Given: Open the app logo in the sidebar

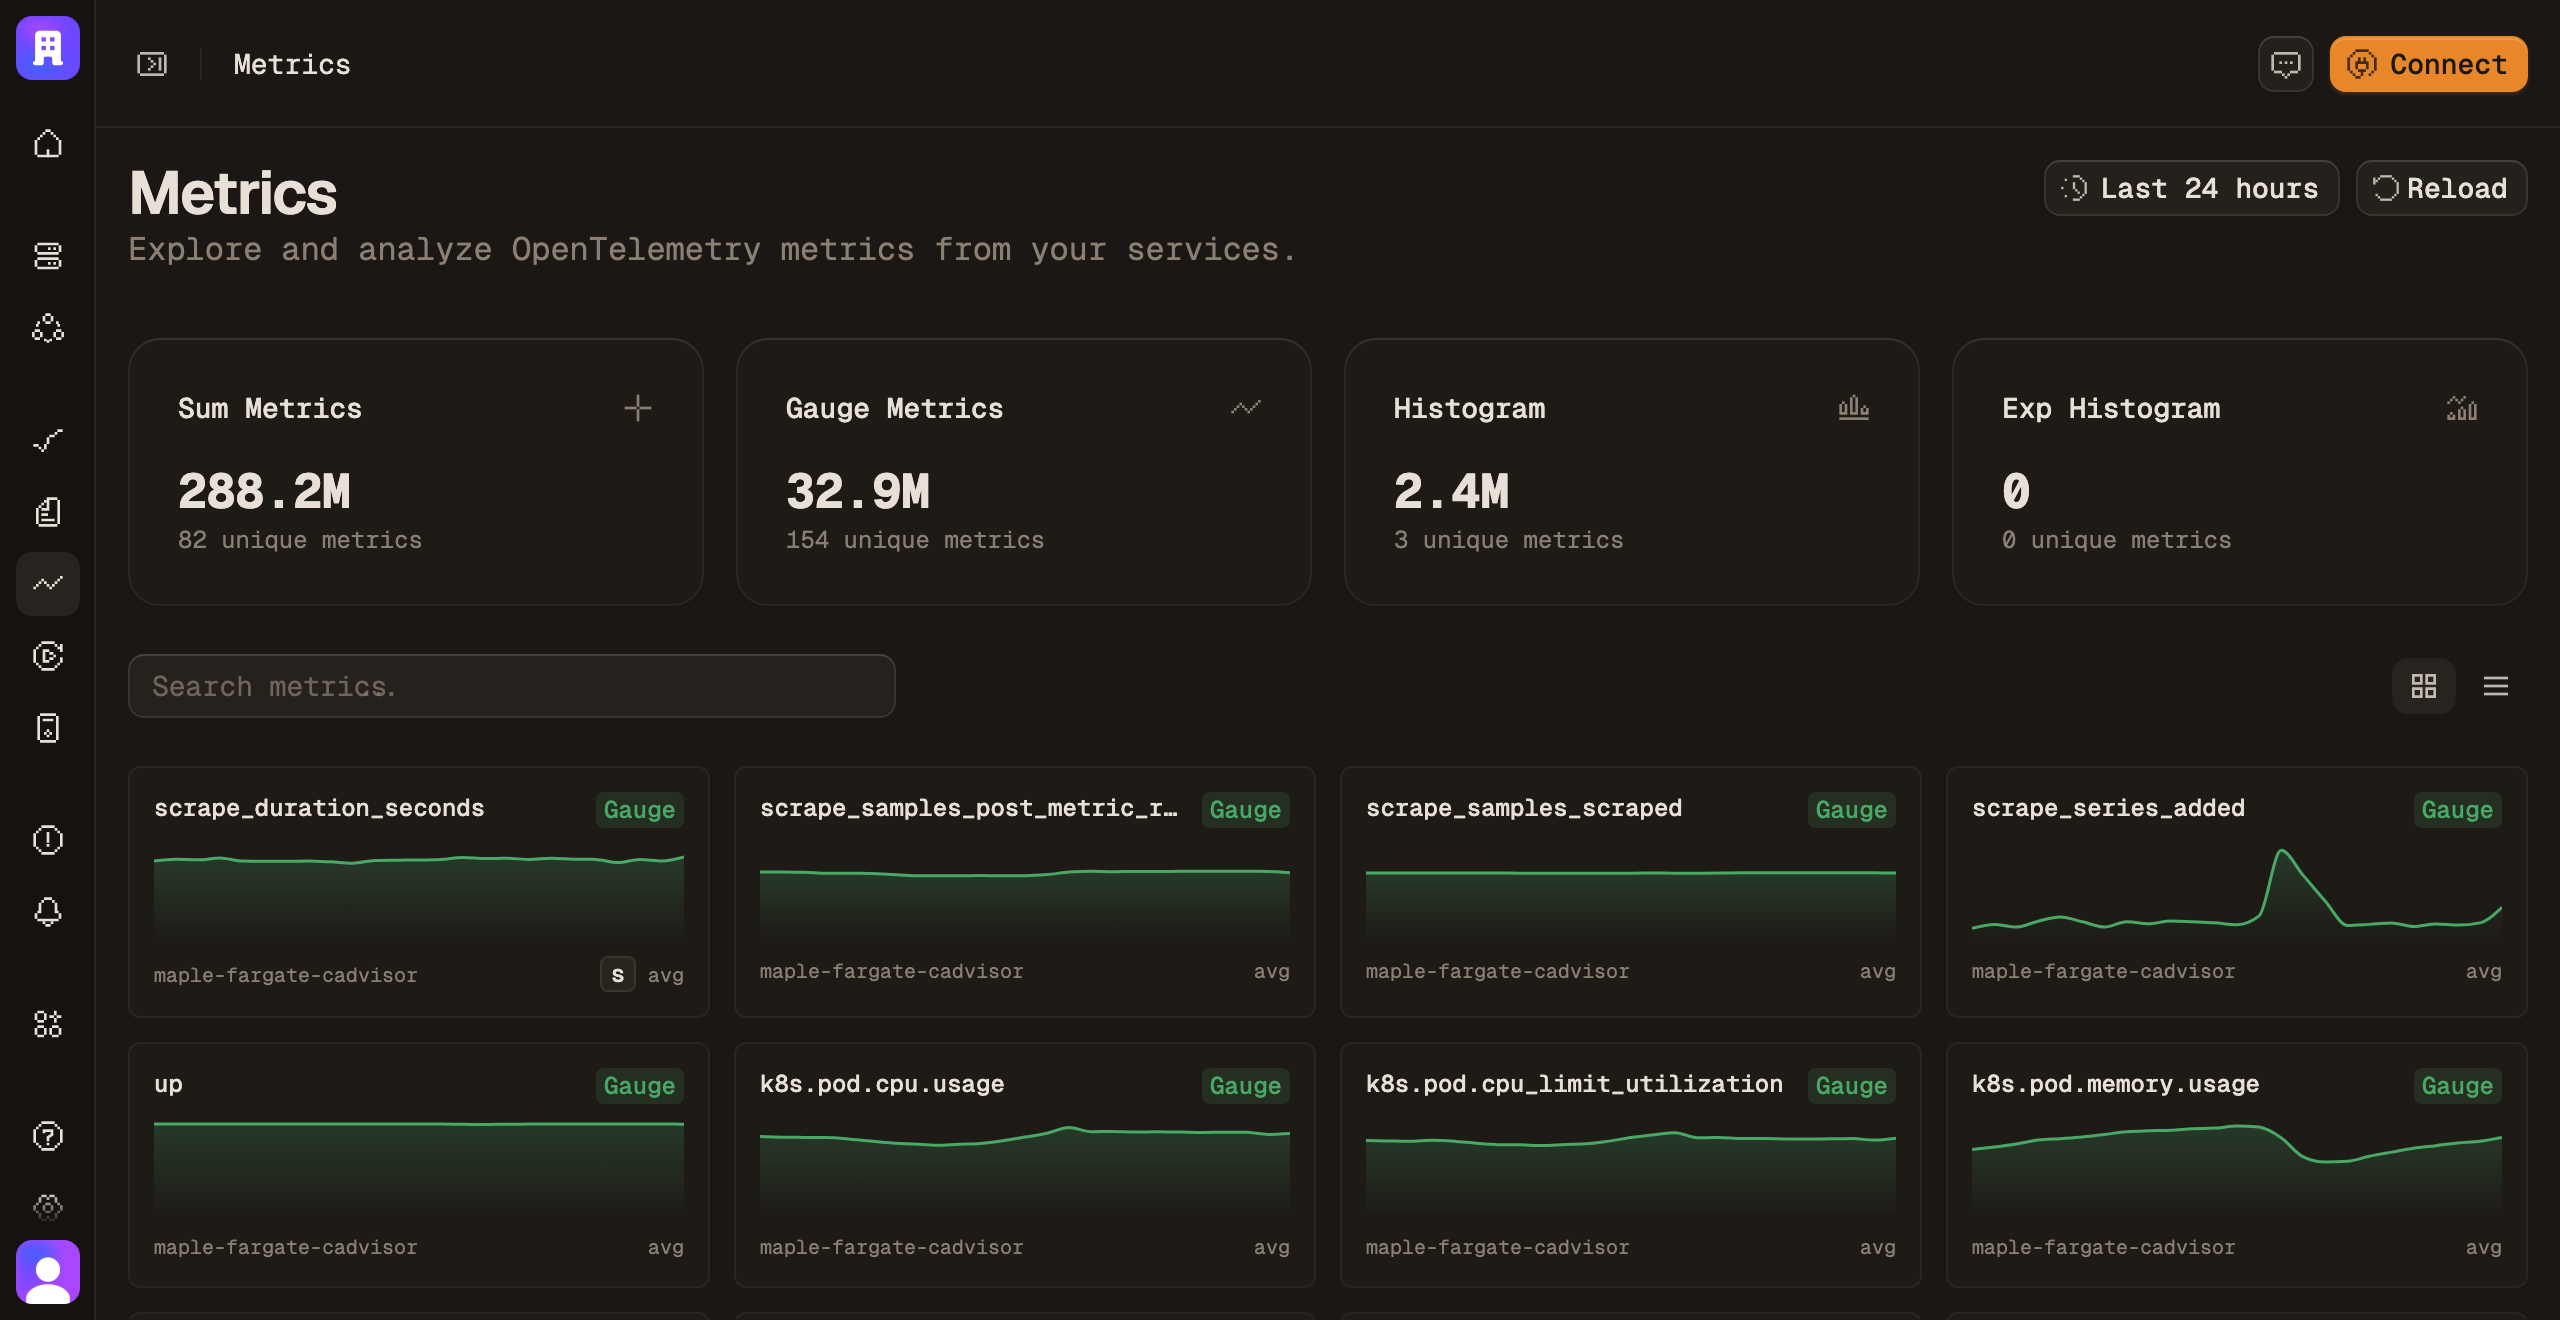Looking at the screenshot, I should click(48, 48).
